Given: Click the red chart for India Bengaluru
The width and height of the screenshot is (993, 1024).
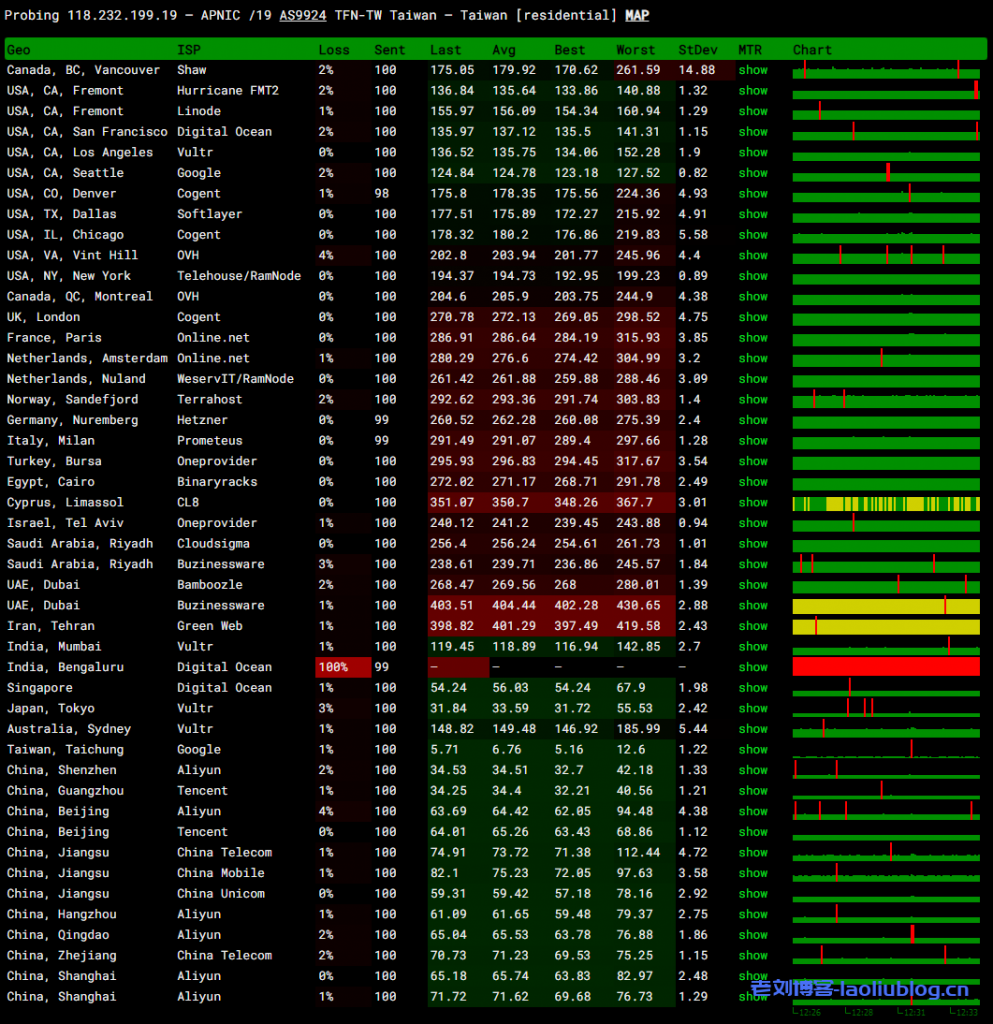Looking at the screenshot, I should 885,667.
